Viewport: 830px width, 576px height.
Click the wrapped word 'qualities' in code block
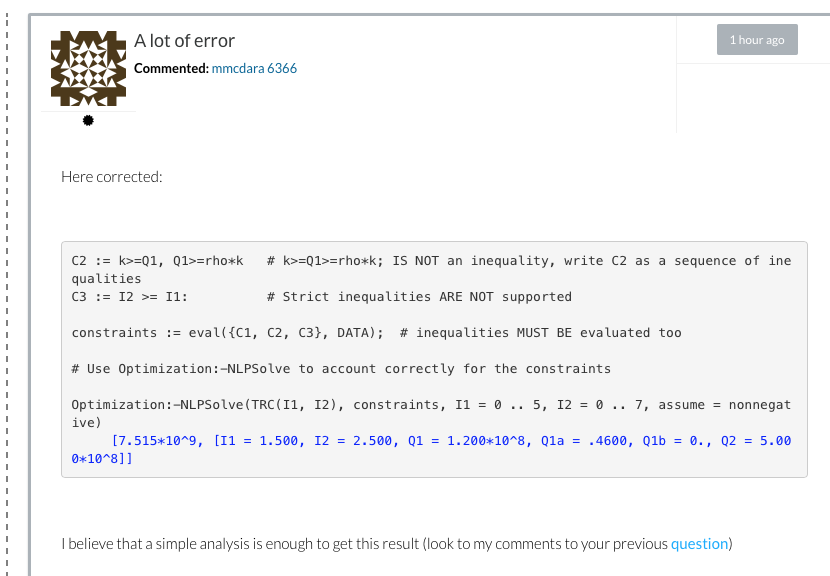[106, 279]
